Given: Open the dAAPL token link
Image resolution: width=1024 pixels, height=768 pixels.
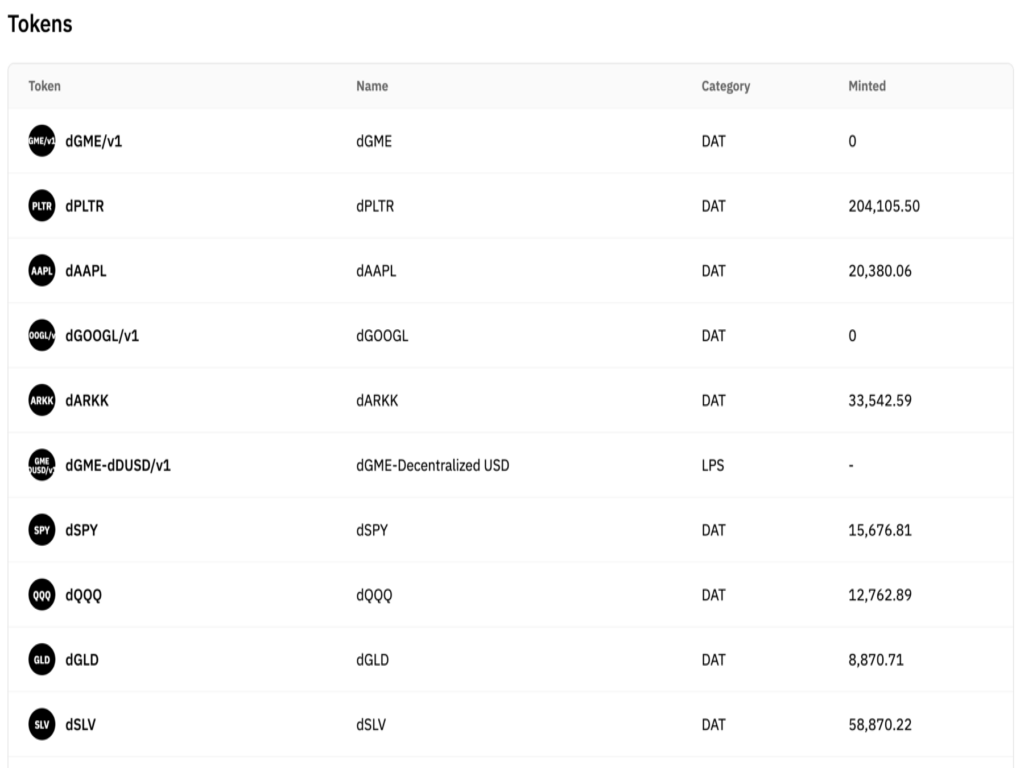Looking at the screenshot, I should [x=86, y=271].
